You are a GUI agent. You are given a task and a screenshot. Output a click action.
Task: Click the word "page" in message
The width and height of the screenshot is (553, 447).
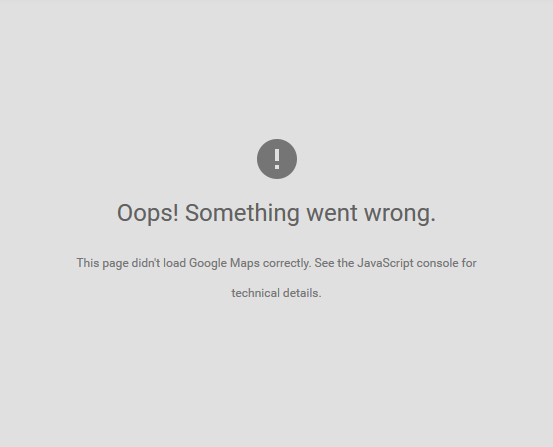pyautogui.click(x=115, y=264)
